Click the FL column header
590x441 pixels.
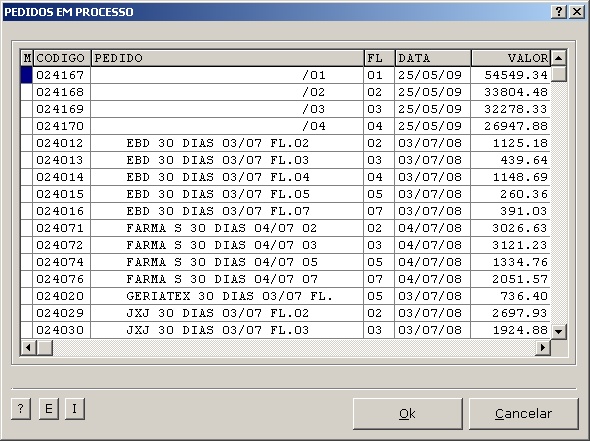379,58
